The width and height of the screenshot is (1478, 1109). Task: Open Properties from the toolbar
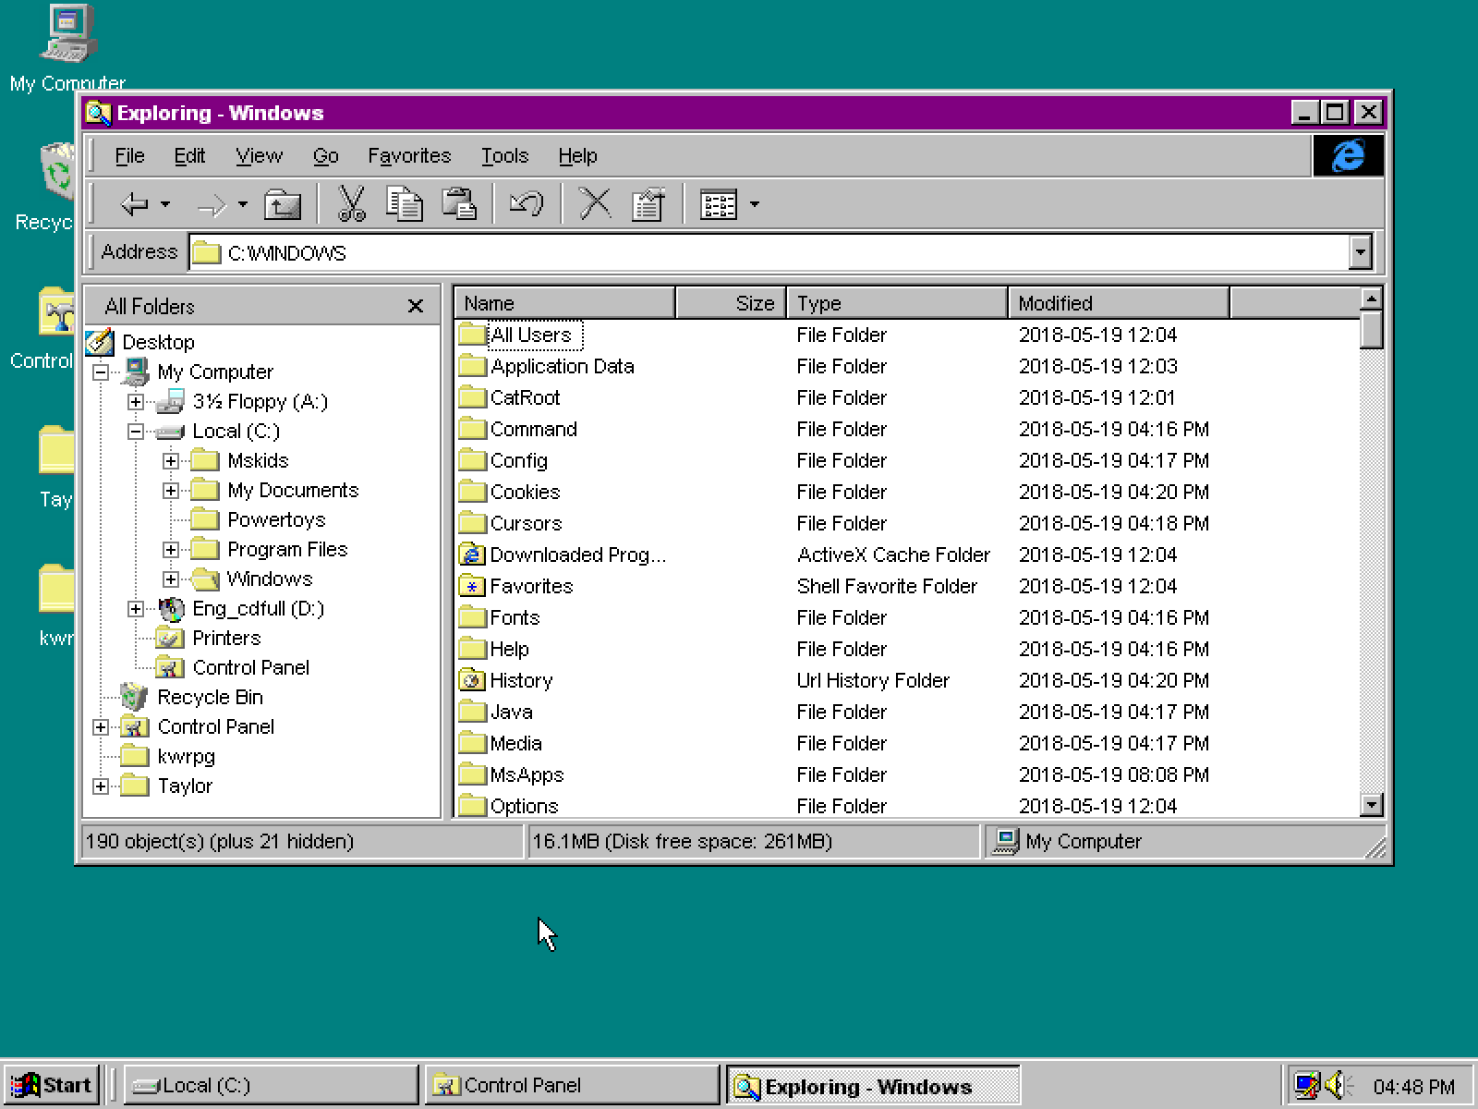click(x=648, y=204)
